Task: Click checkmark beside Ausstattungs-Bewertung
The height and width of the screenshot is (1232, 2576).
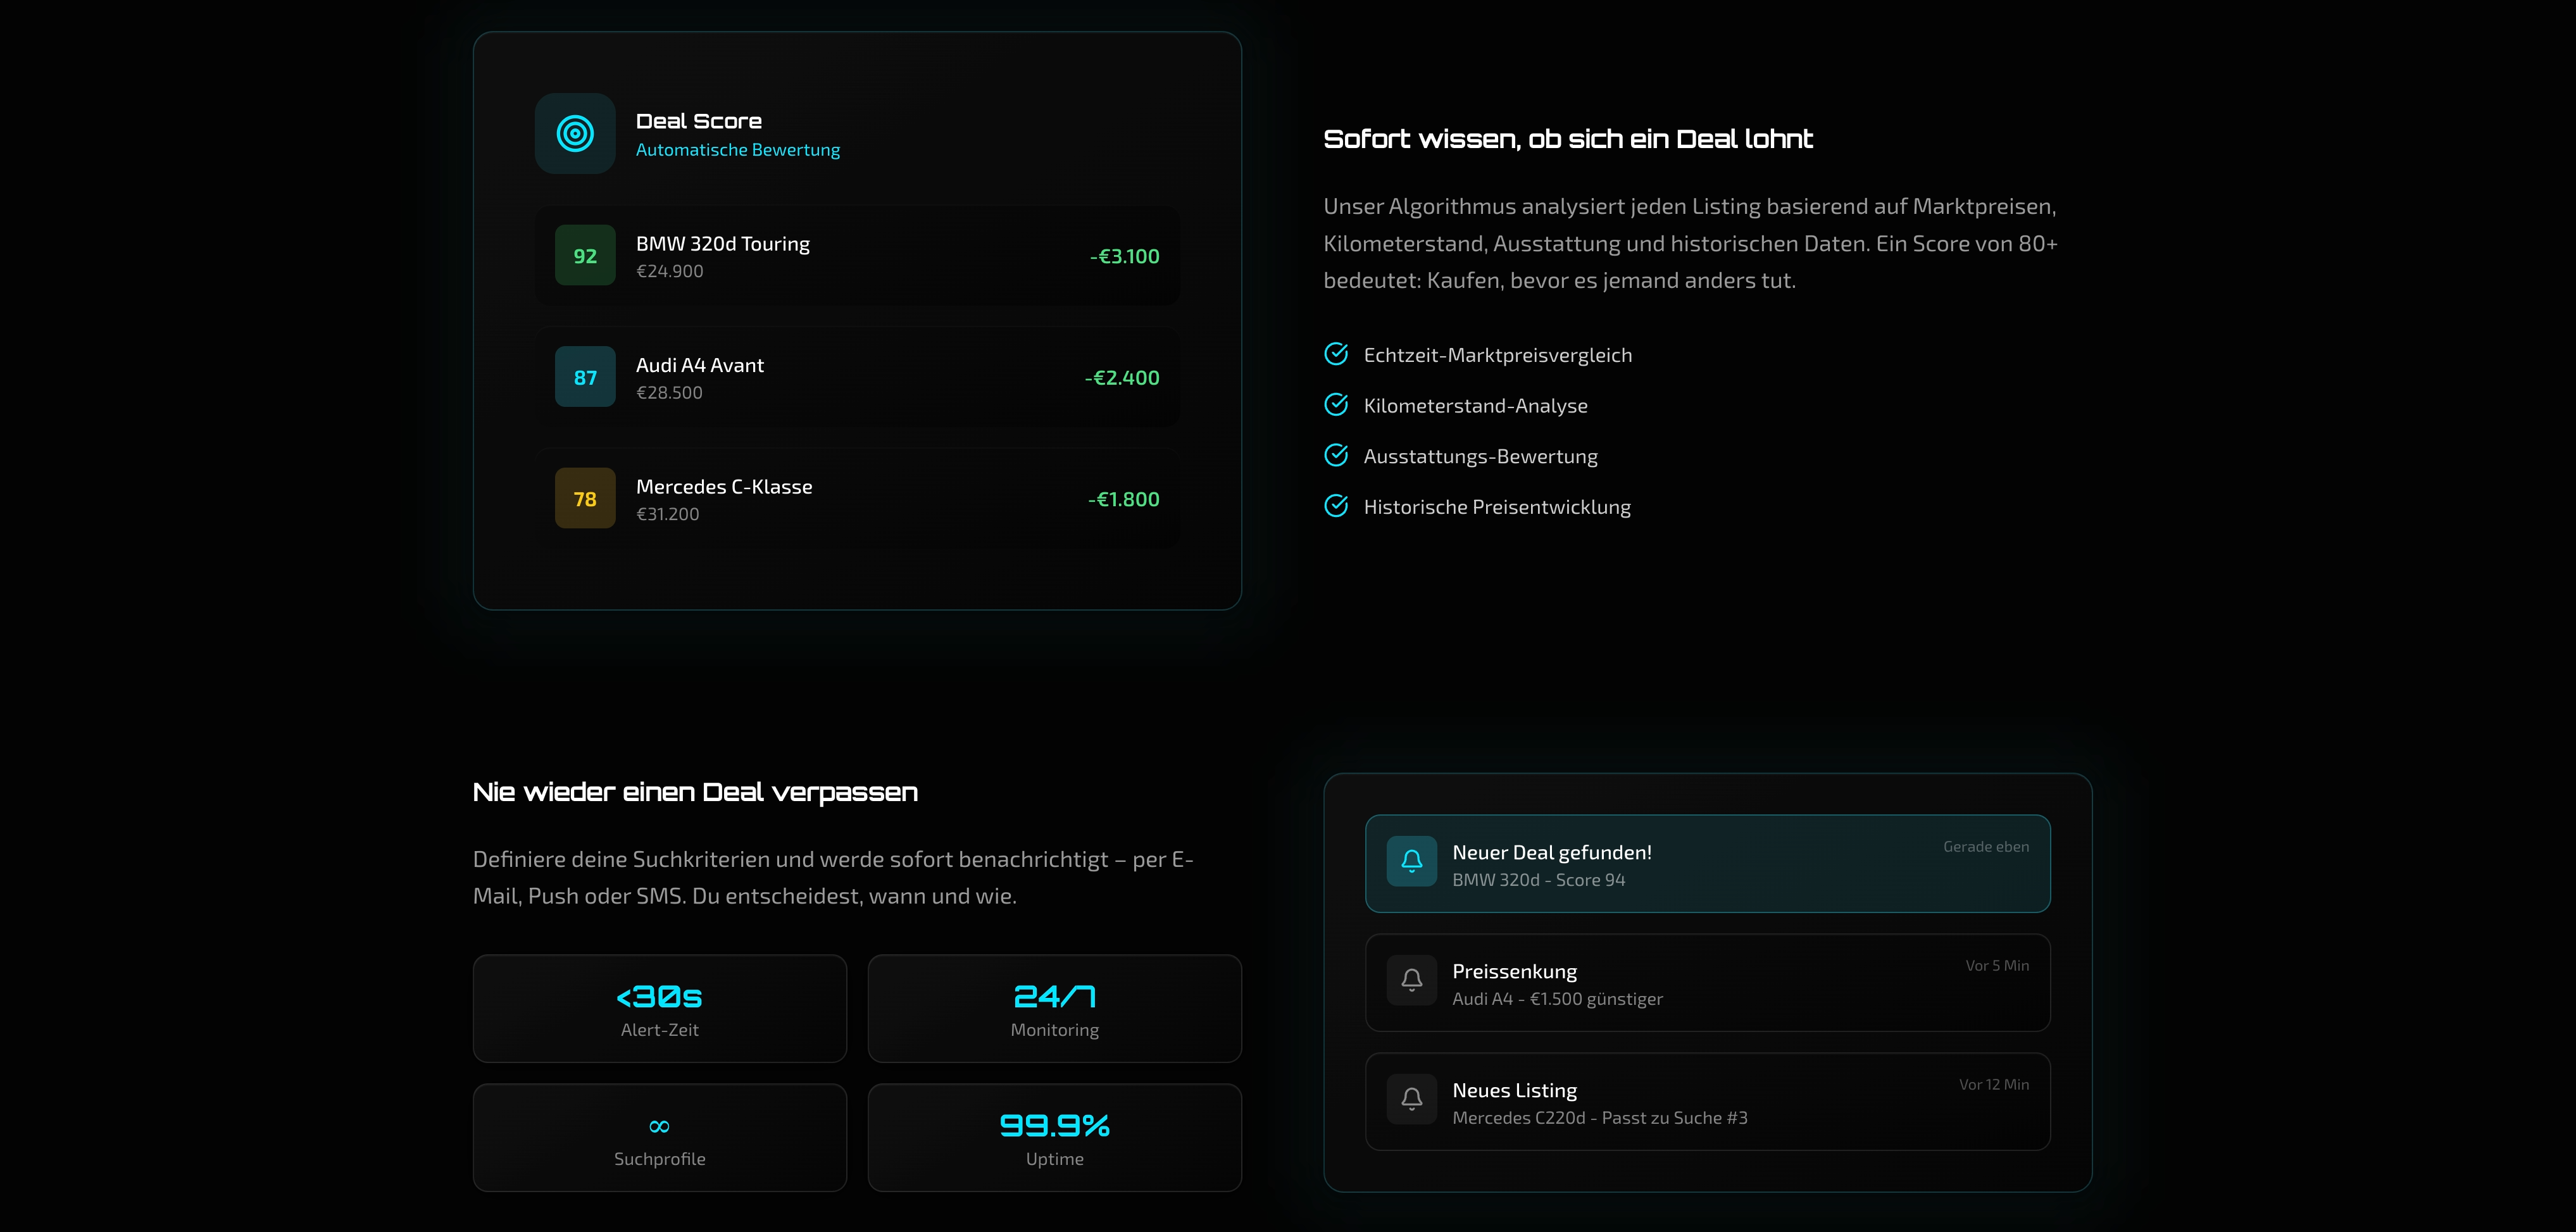Action: click(1336, 455)
